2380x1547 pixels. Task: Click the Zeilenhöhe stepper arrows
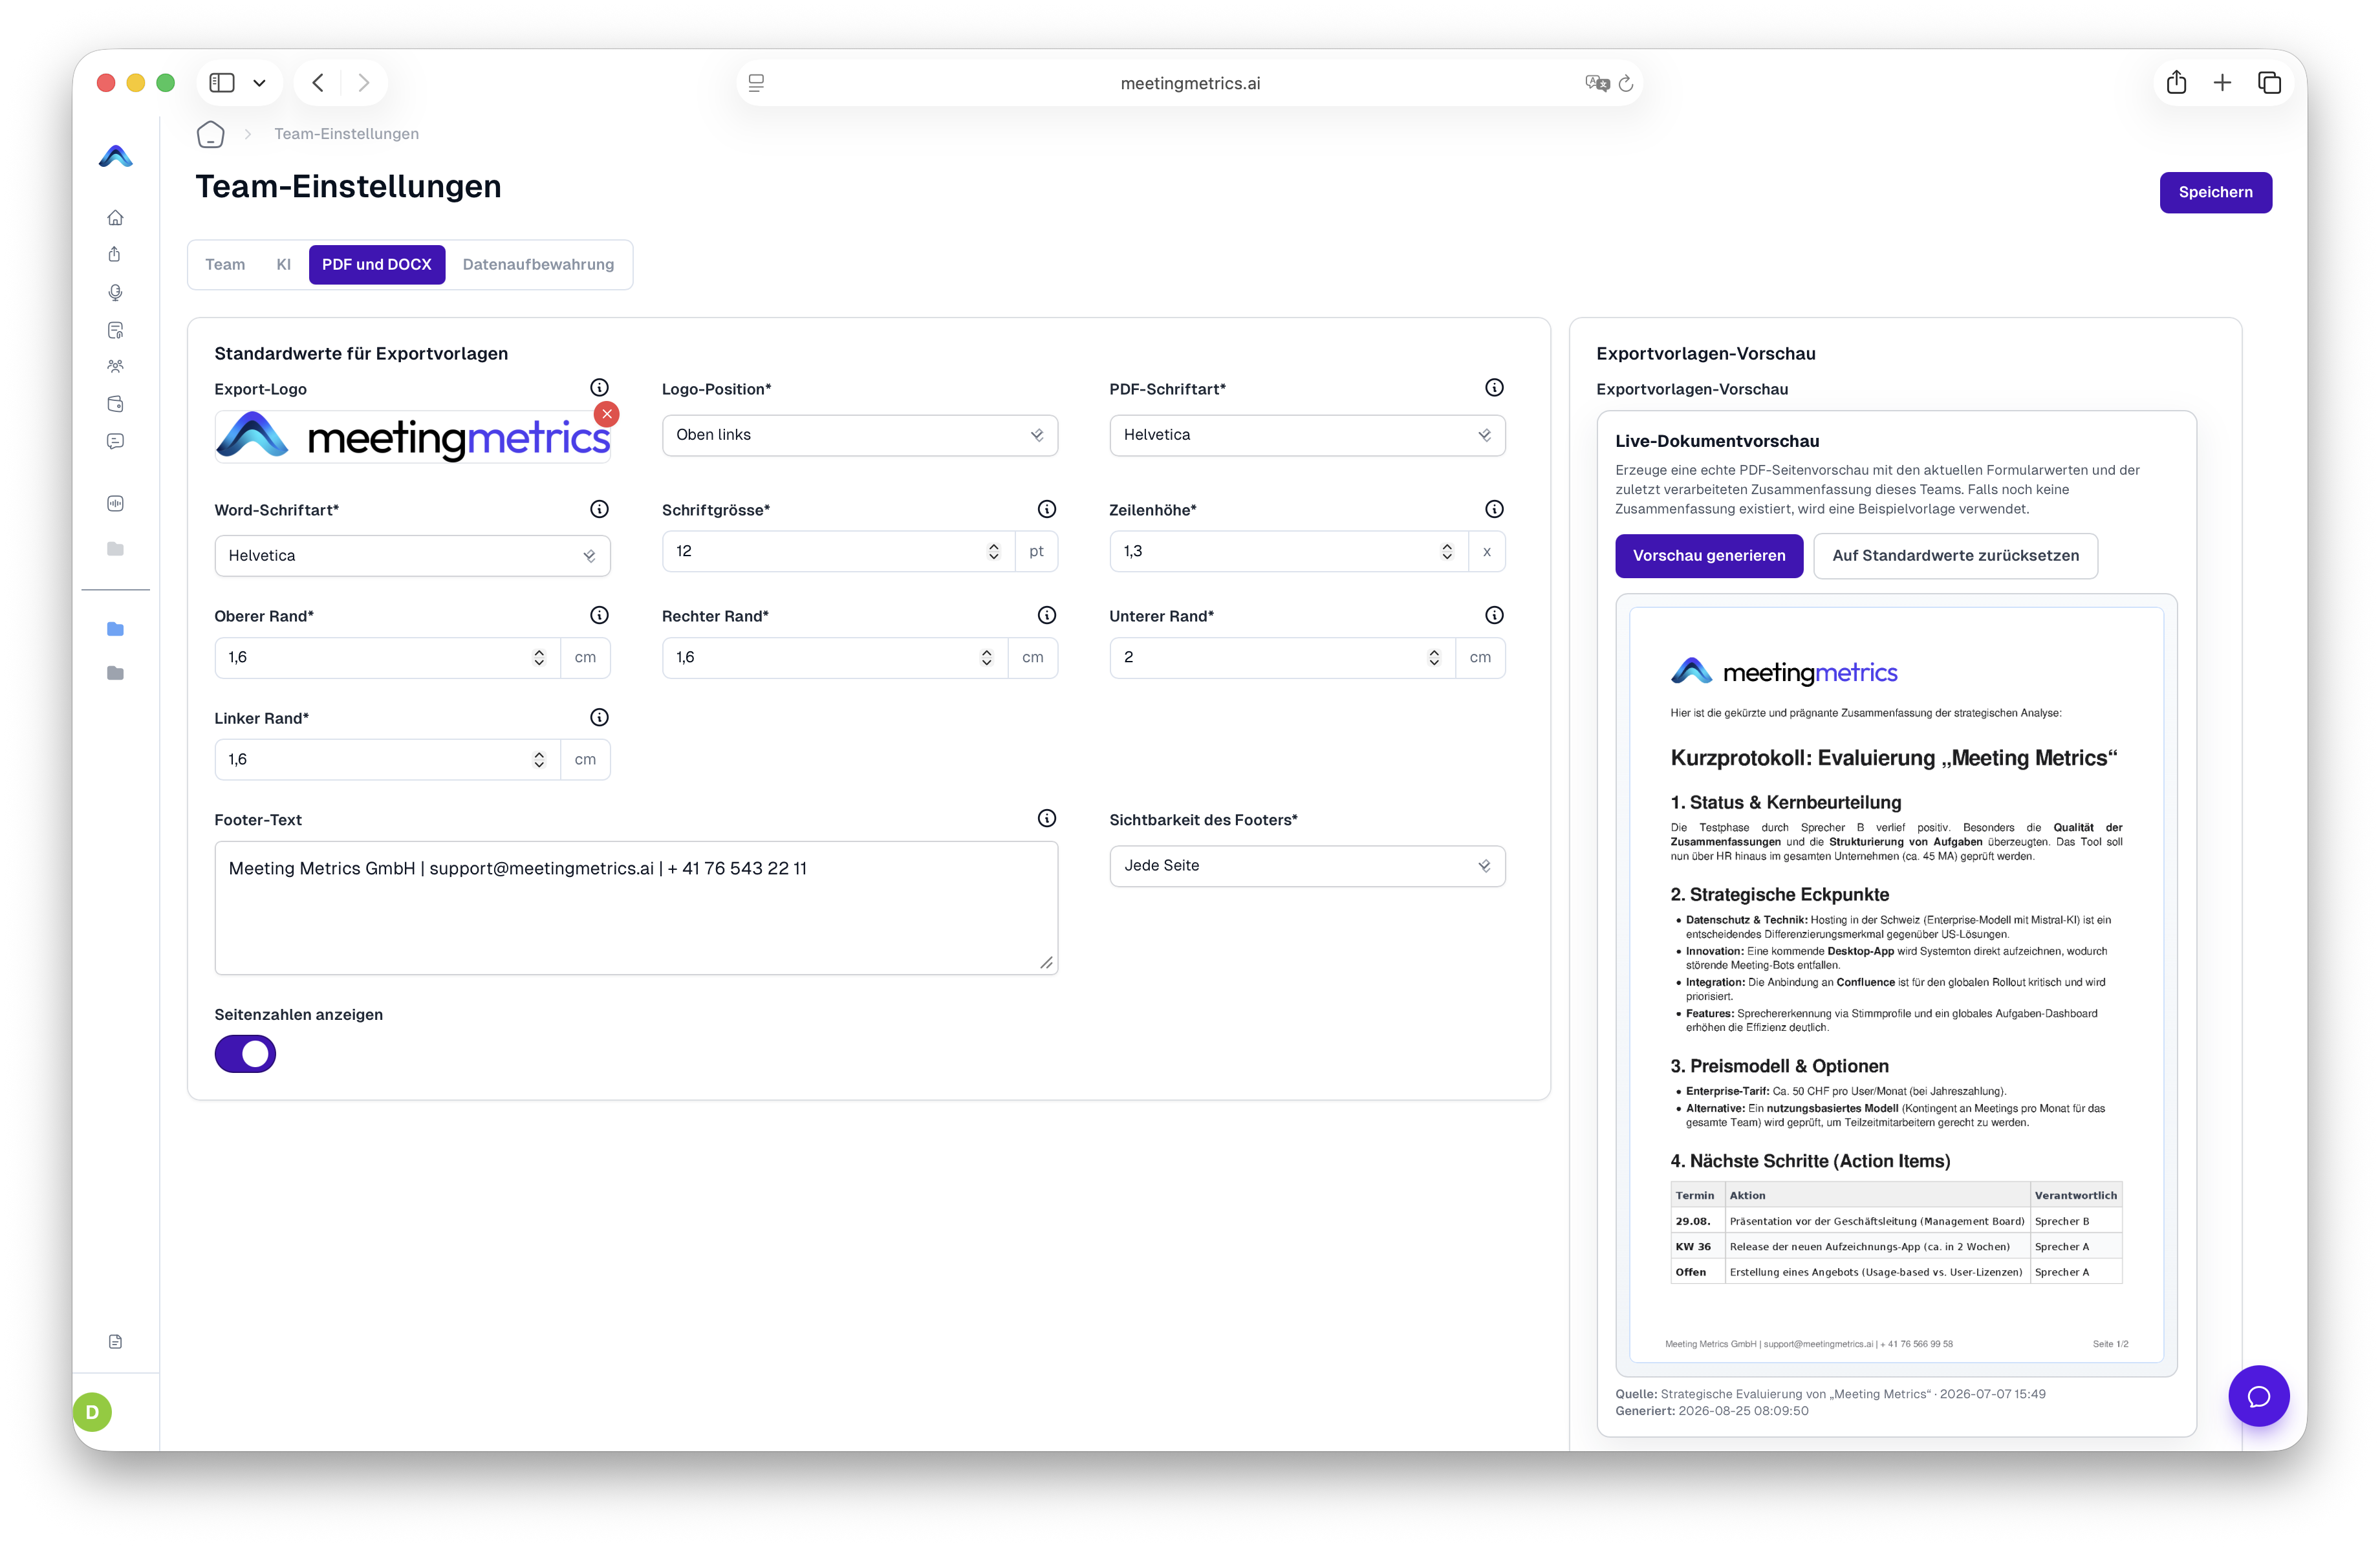(x=1447, y=552)
